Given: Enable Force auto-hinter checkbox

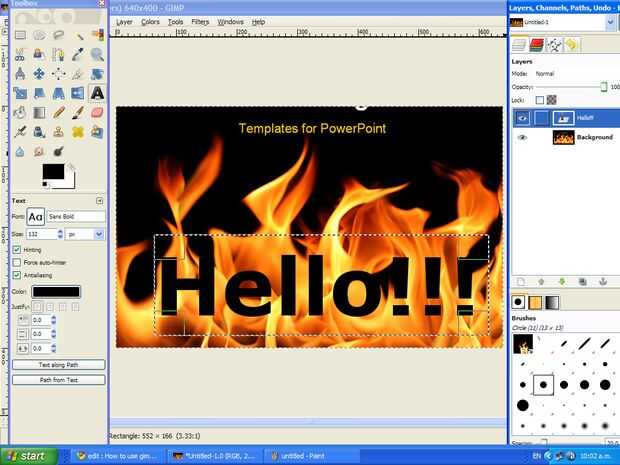Looking at the screenshot, I should pyautogui.click(x=17, y=262).
